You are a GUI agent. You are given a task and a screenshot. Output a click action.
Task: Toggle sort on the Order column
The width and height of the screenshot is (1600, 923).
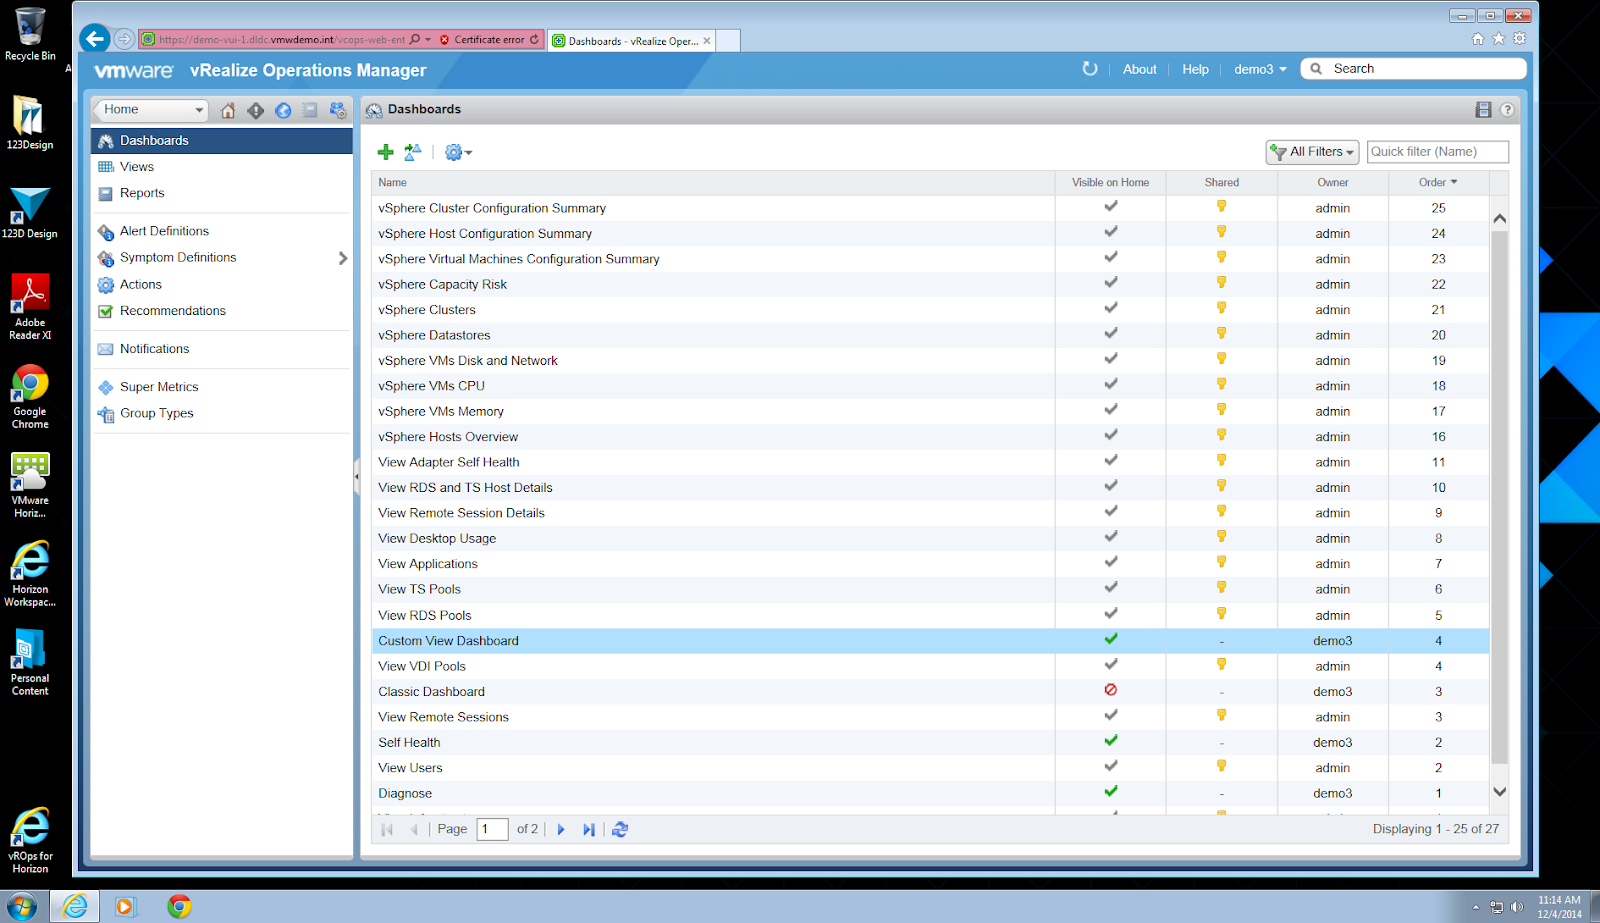coord(1438,183)
